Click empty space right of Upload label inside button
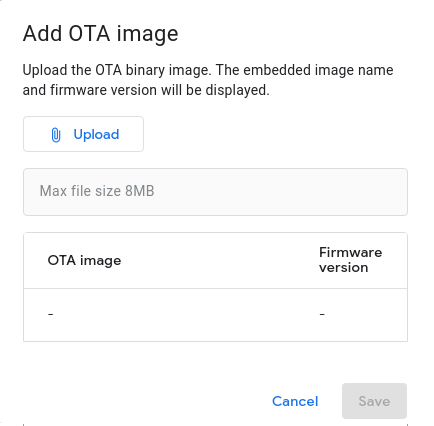434x426 pixels. click(x=131, y=134)
